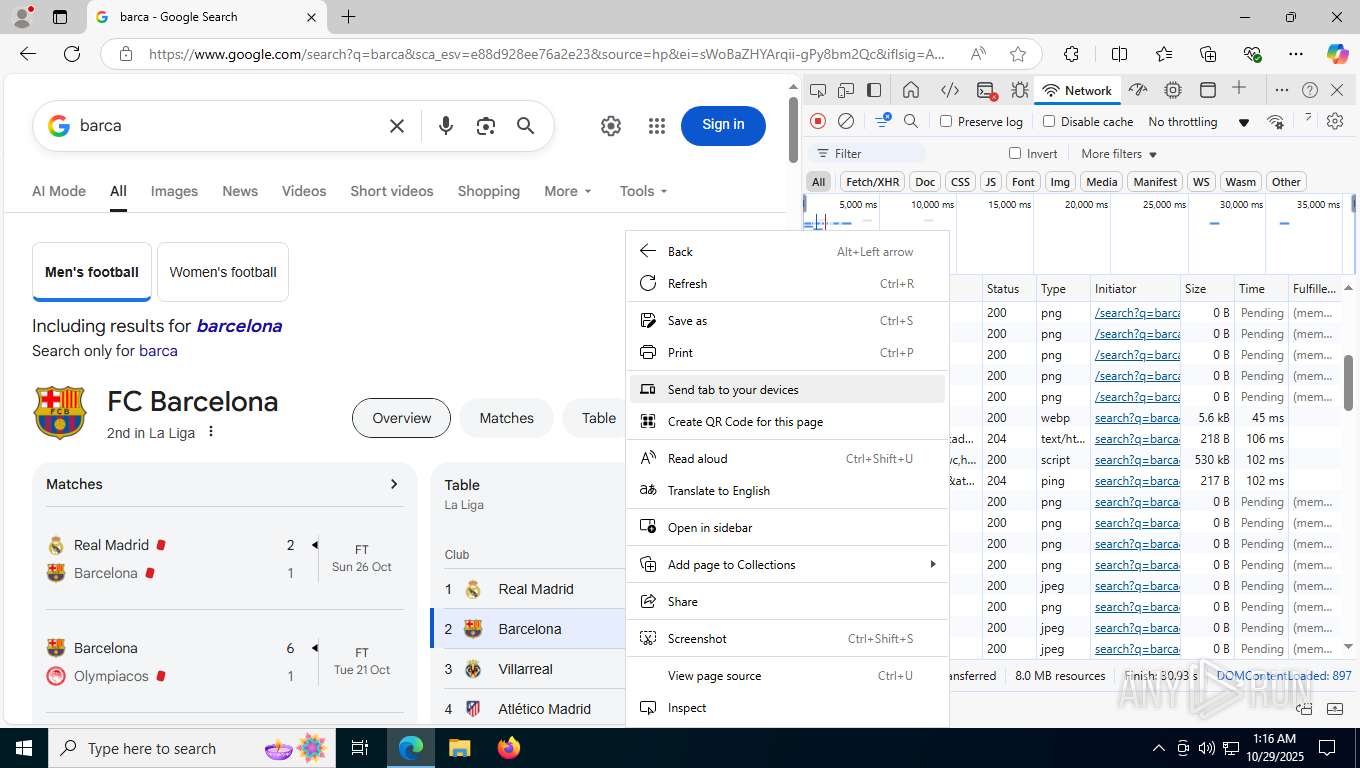Add this page to Edge favorites star
This screenshot has width=1360, height=768.
tap(1018, 54)
